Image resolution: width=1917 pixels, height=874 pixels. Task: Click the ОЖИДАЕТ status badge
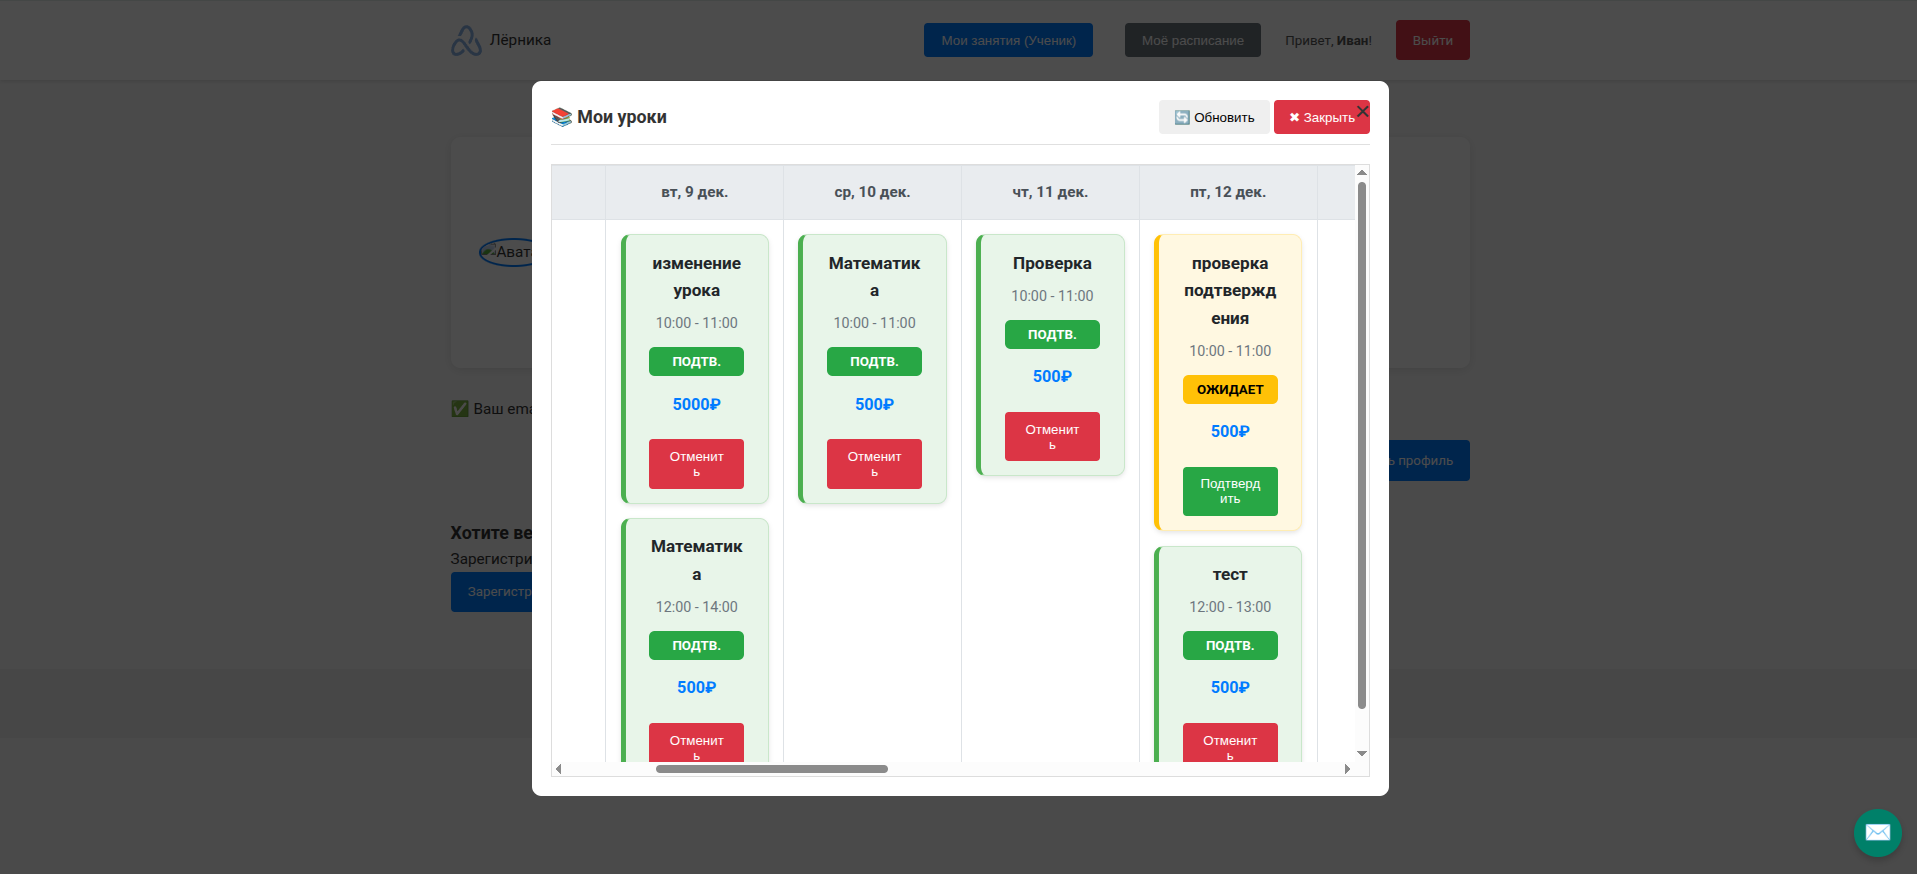[1230, 389]
